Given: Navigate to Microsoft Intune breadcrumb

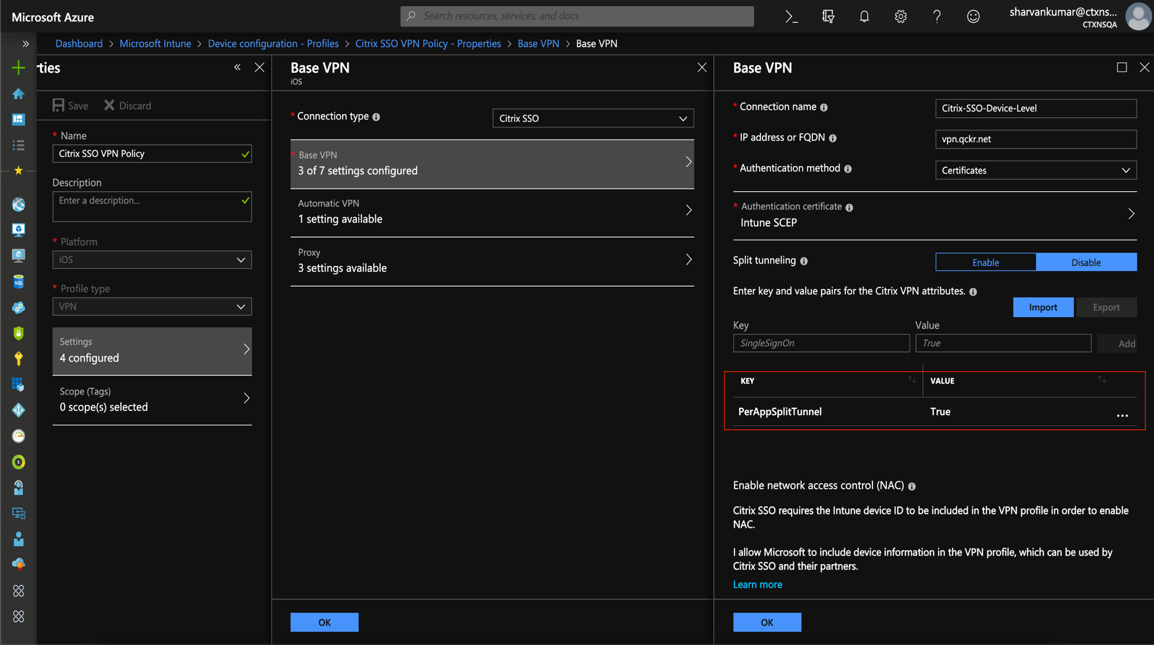Looking at the screenshot, I should click(x=155, y=43).
